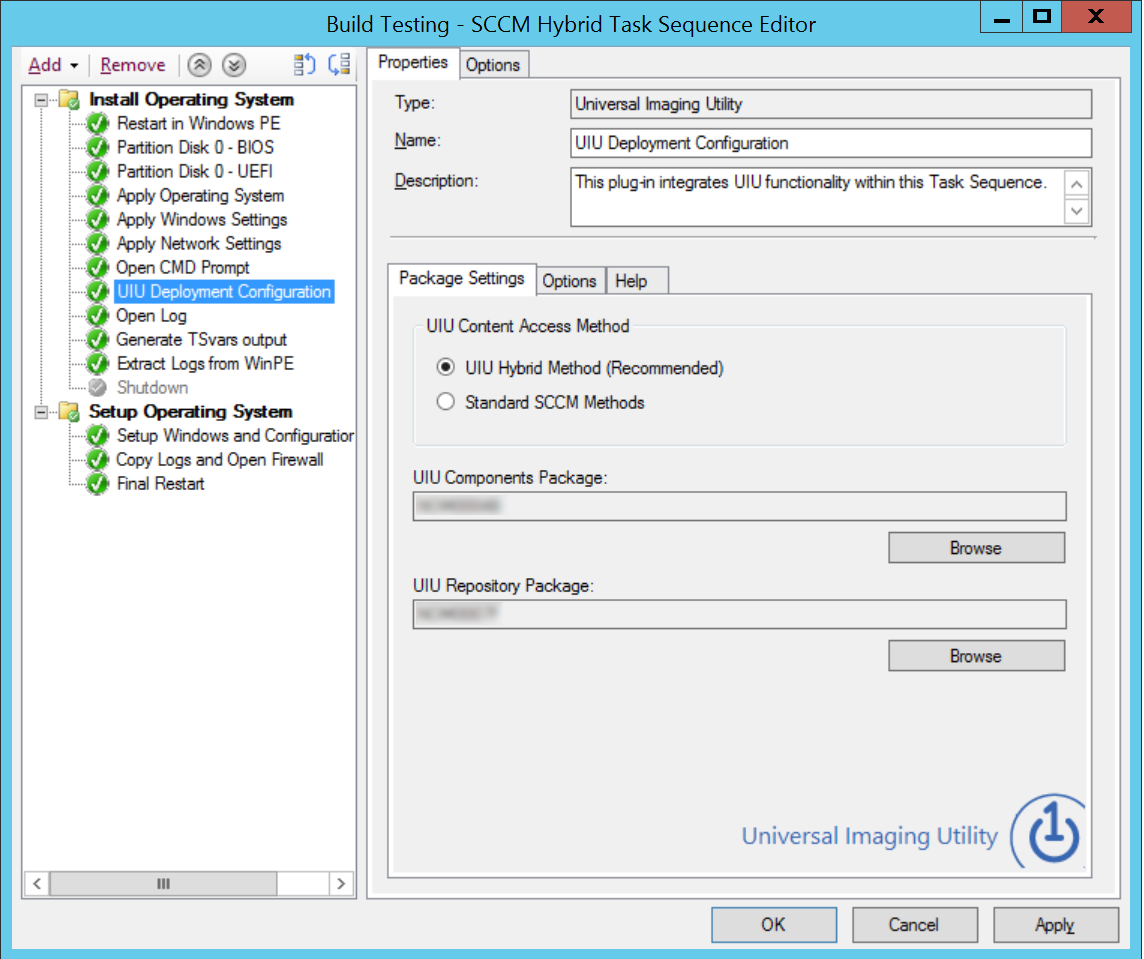The height and width of the screenshot is (959, 1144).
Task: Select the Apply Windows Settings step
Action: click(202, 220)
